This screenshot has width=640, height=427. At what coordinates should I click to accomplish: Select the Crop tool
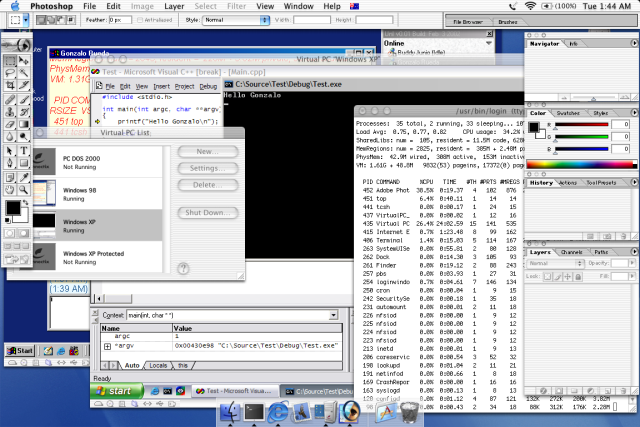[x=10, y=85]
